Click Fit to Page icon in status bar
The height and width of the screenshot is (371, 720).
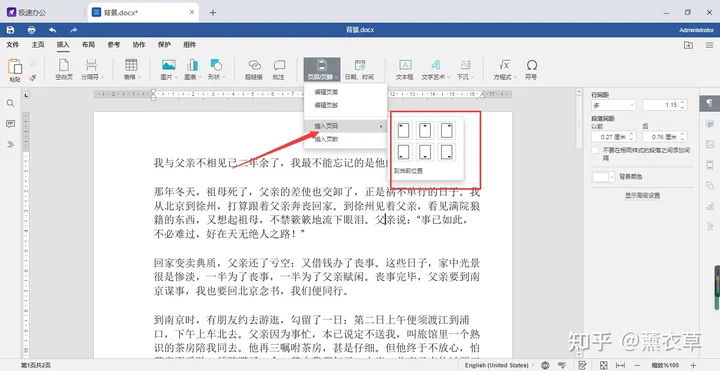click(604, 365)
